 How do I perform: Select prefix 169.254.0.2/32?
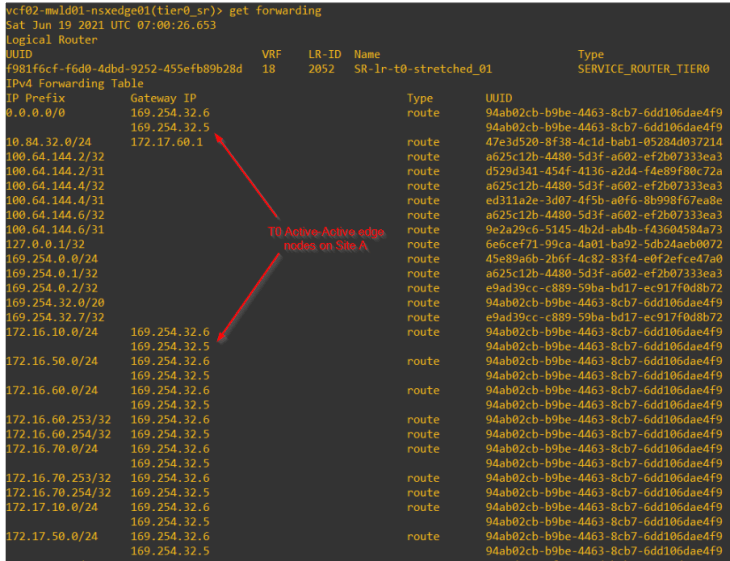pos(52,288)
